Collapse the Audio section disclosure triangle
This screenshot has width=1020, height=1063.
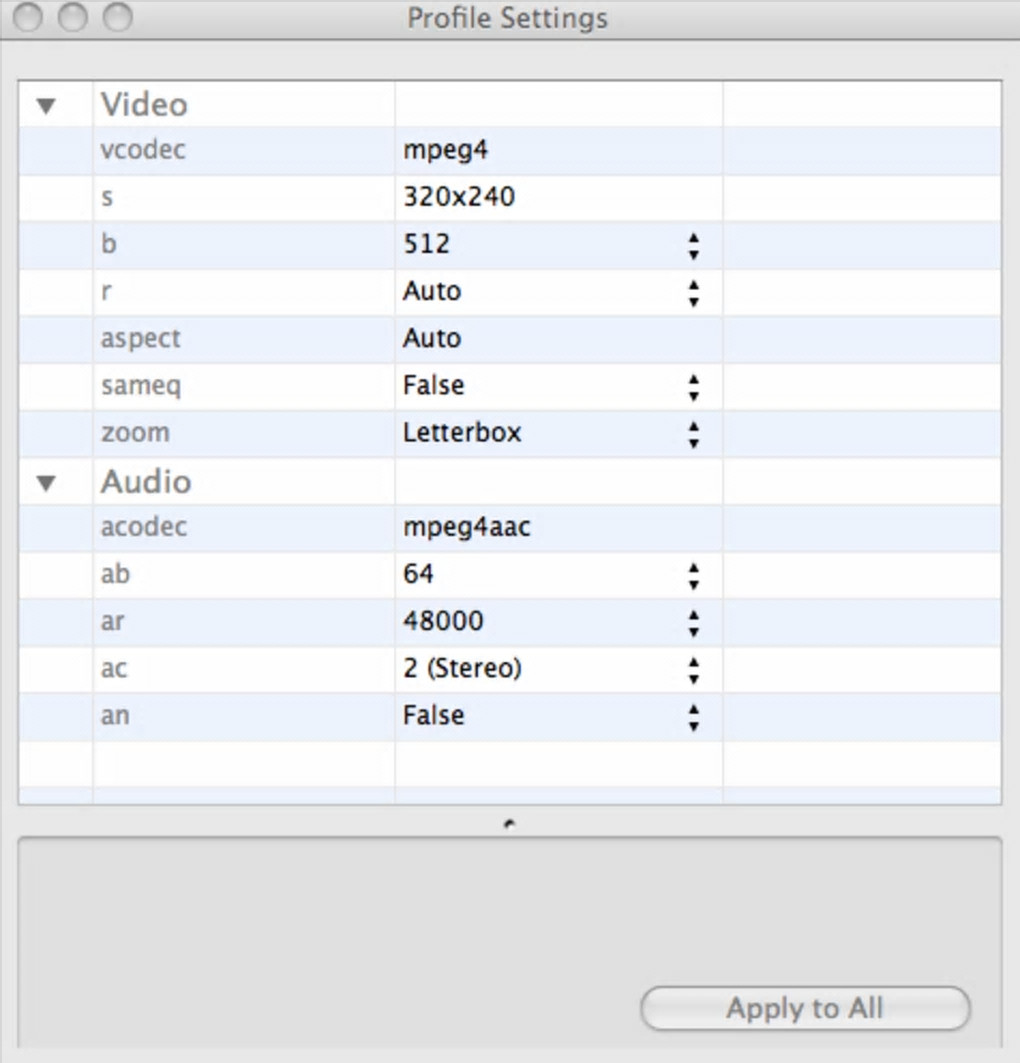[x=46, y=483]
